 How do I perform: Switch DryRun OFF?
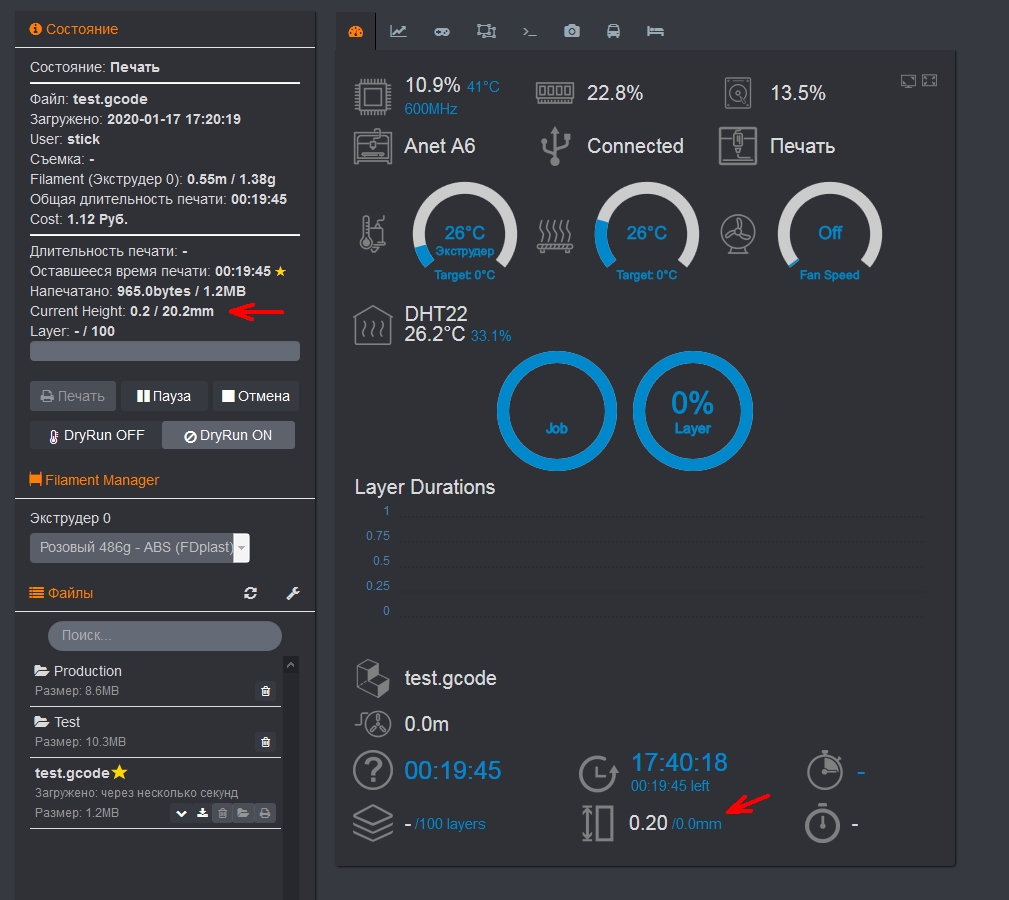tap(93, 435)
